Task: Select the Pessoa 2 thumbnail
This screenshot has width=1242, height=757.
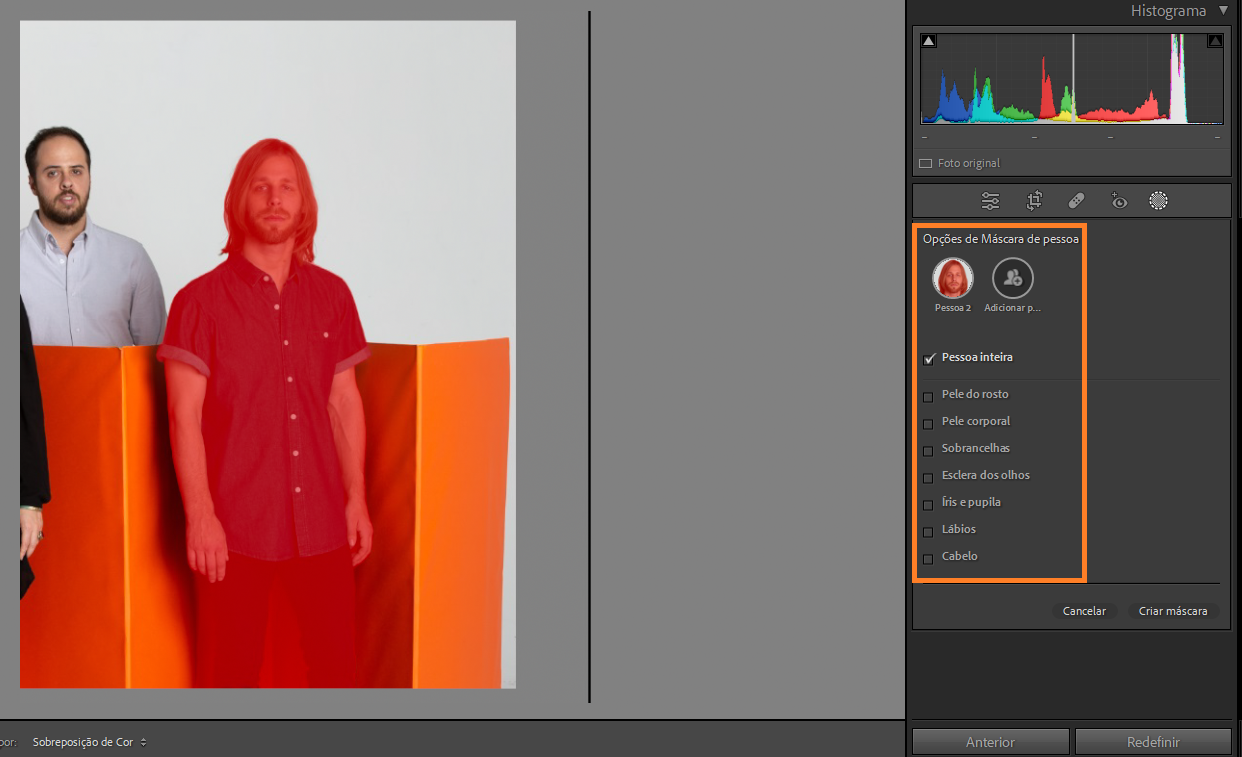Action: 953,278
